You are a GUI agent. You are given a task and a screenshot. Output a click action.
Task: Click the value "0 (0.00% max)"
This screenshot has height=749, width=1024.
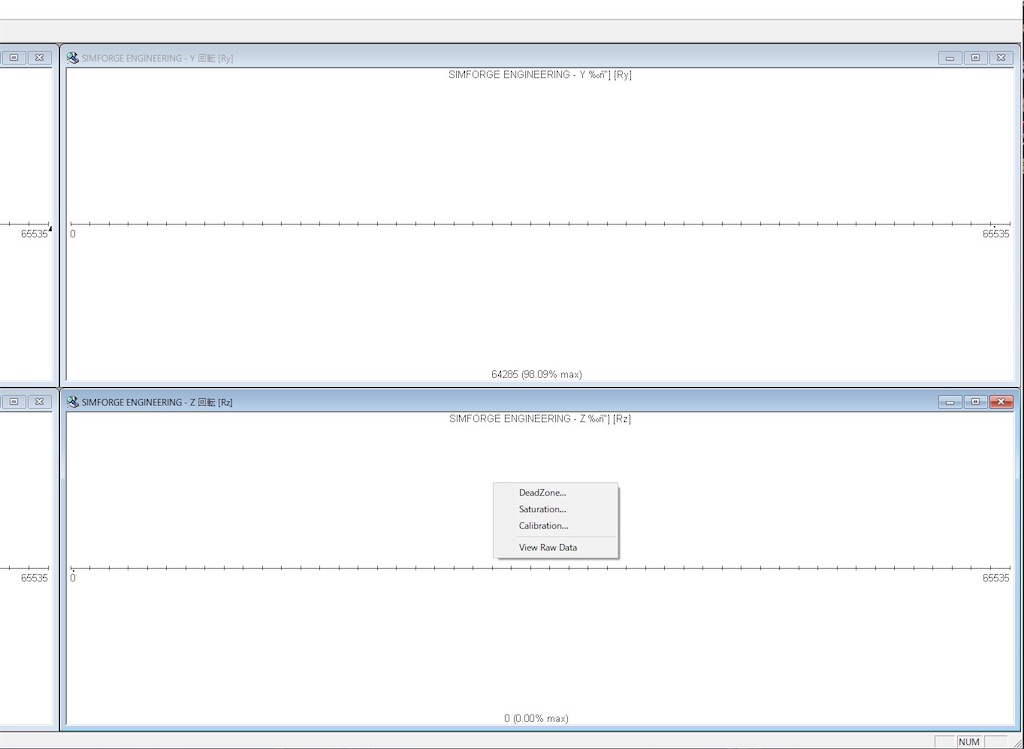click(x=536, y=719)
